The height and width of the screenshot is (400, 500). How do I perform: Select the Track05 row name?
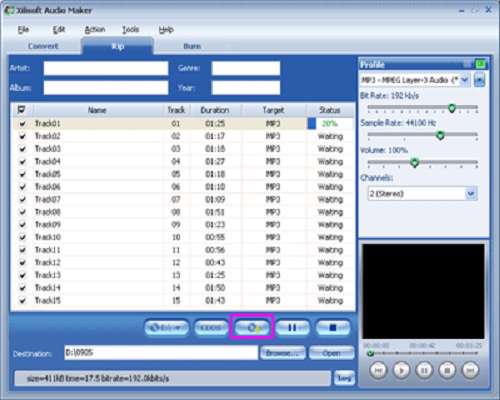(48, 174)
